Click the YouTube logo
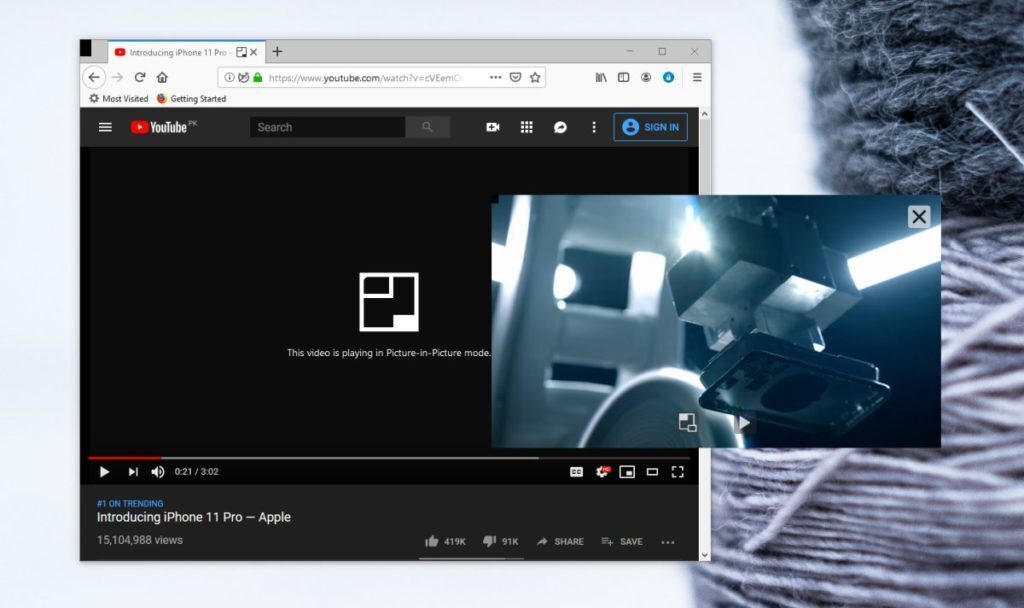The width and height of the screenshot is (1024, 608). [x=158, y=127]
